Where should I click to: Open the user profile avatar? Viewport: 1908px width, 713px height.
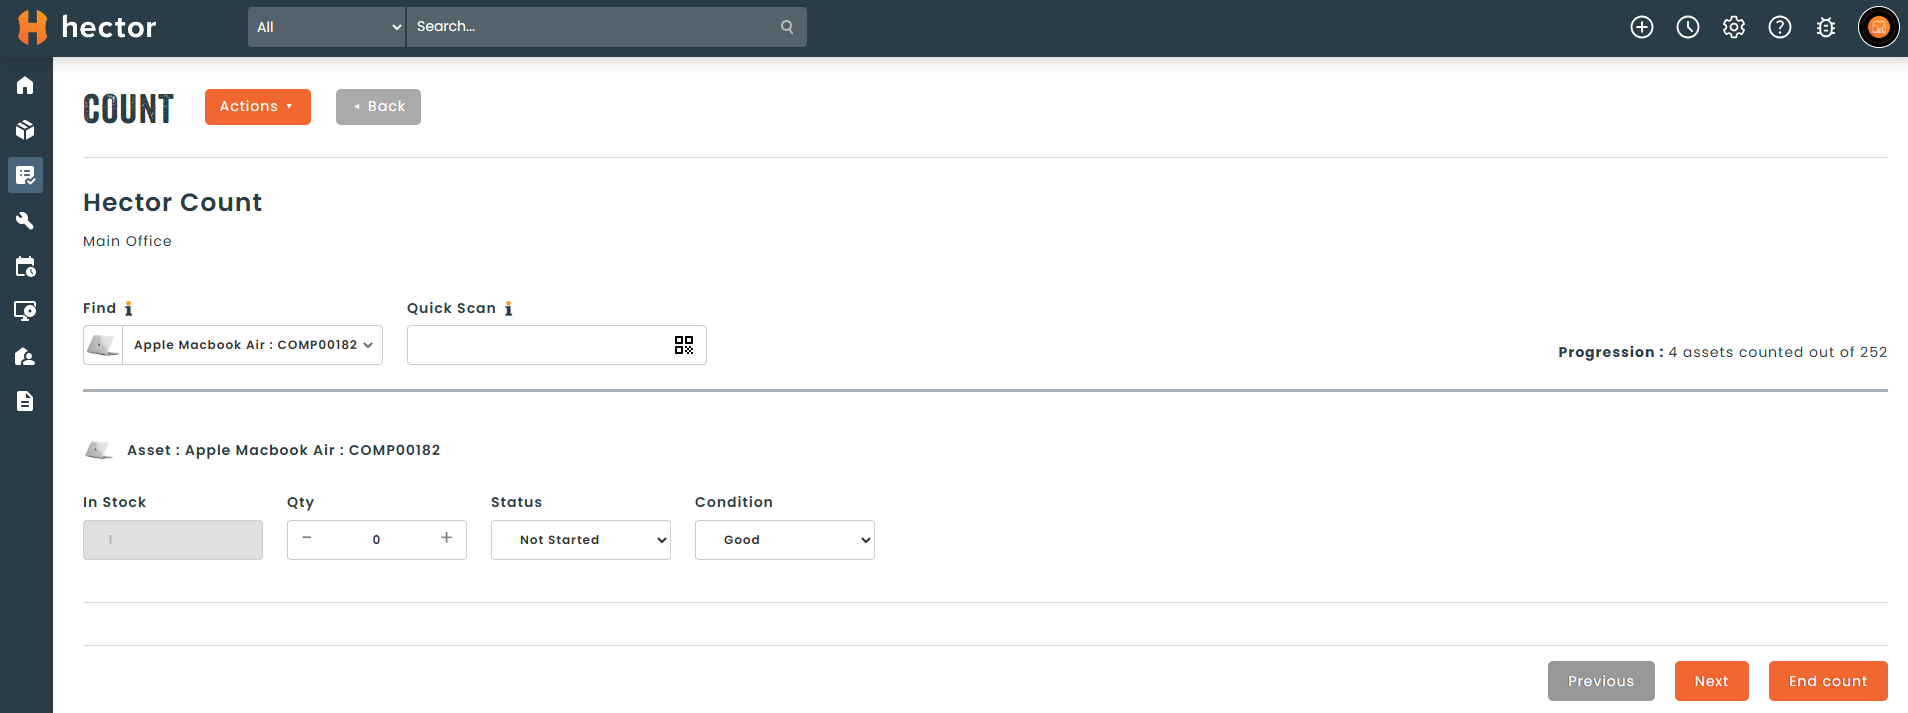1879,27
